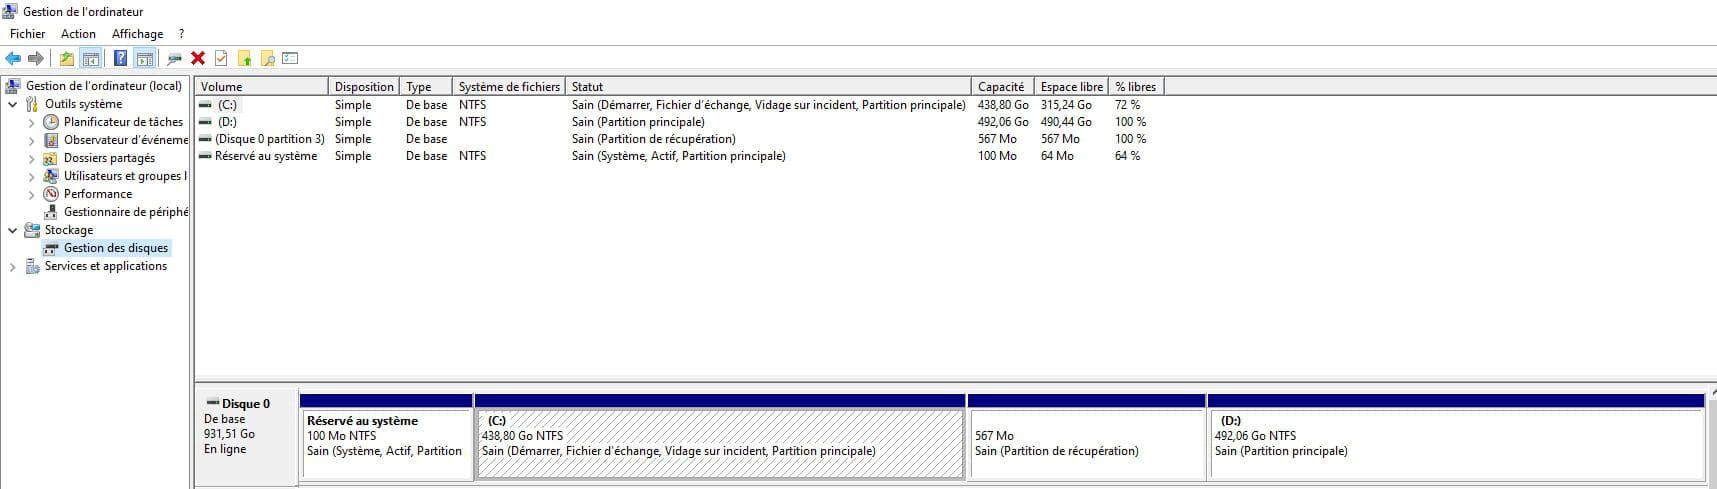Collapse the Stockage node
This screenshot has height=489, width=1717.
(x=12, y=230)
